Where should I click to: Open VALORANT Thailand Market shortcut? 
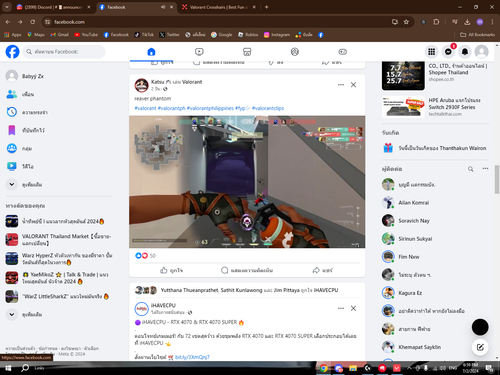(x=59, y=240)
